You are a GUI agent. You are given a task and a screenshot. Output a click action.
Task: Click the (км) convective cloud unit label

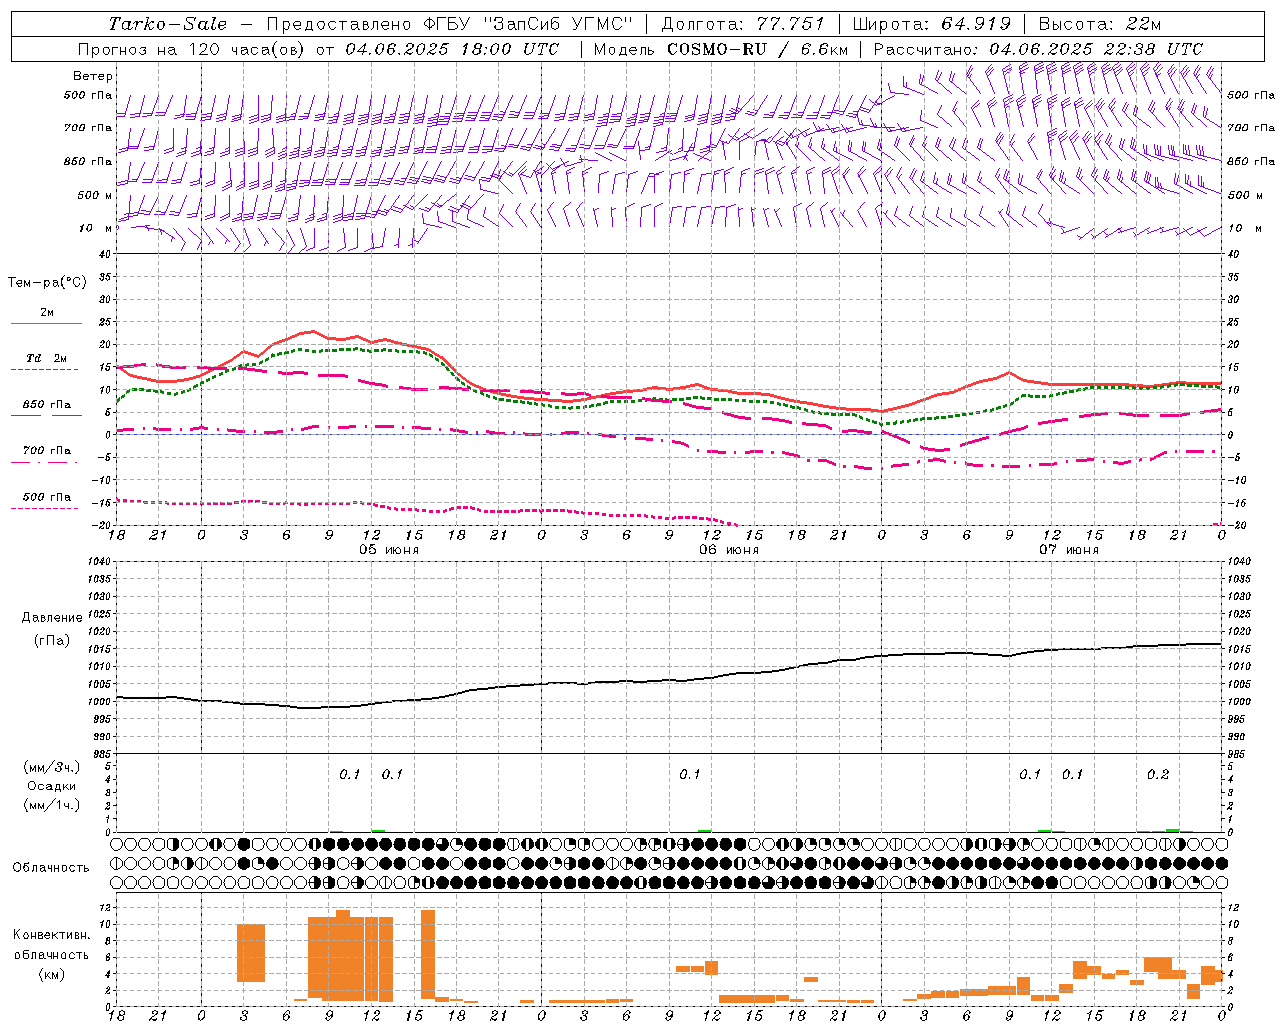(x=51, y=974)
